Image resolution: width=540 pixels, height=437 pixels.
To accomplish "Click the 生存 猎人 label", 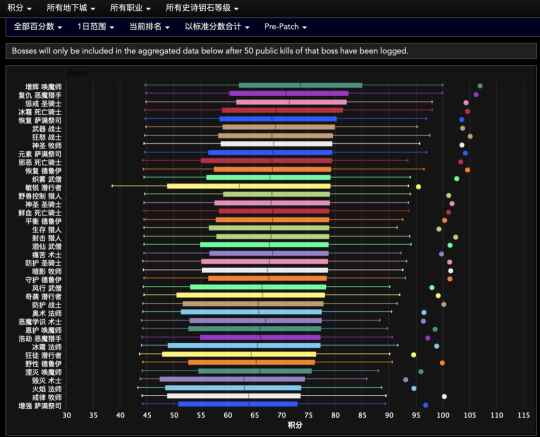I will coord(47,230).
